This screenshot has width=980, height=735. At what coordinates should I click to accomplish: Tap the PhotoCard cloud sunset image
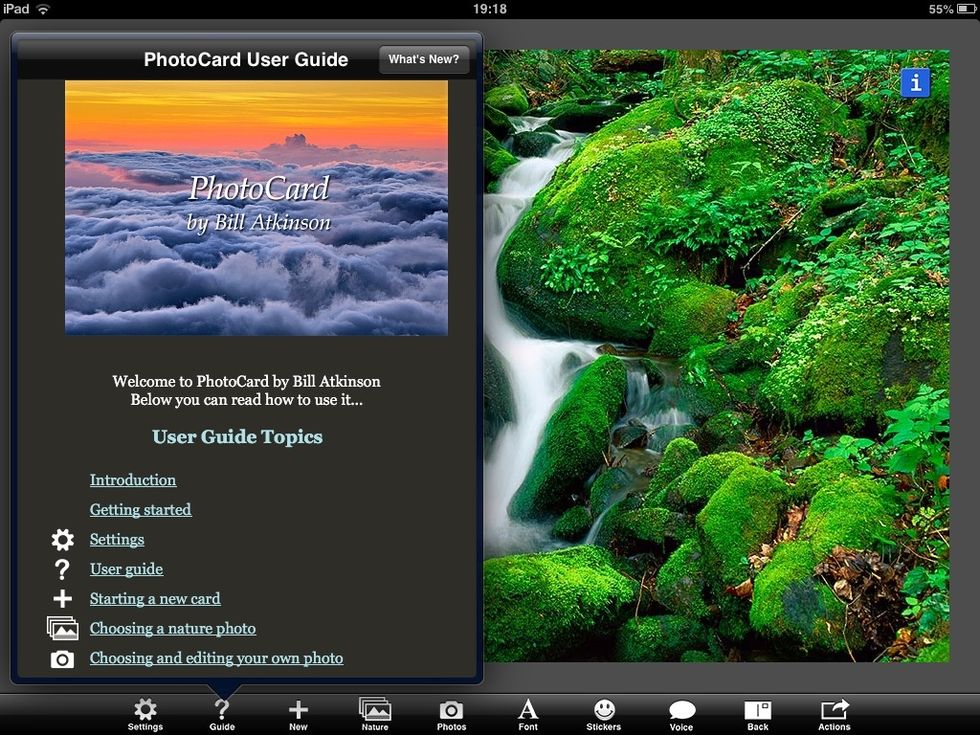tap(256, 207)
